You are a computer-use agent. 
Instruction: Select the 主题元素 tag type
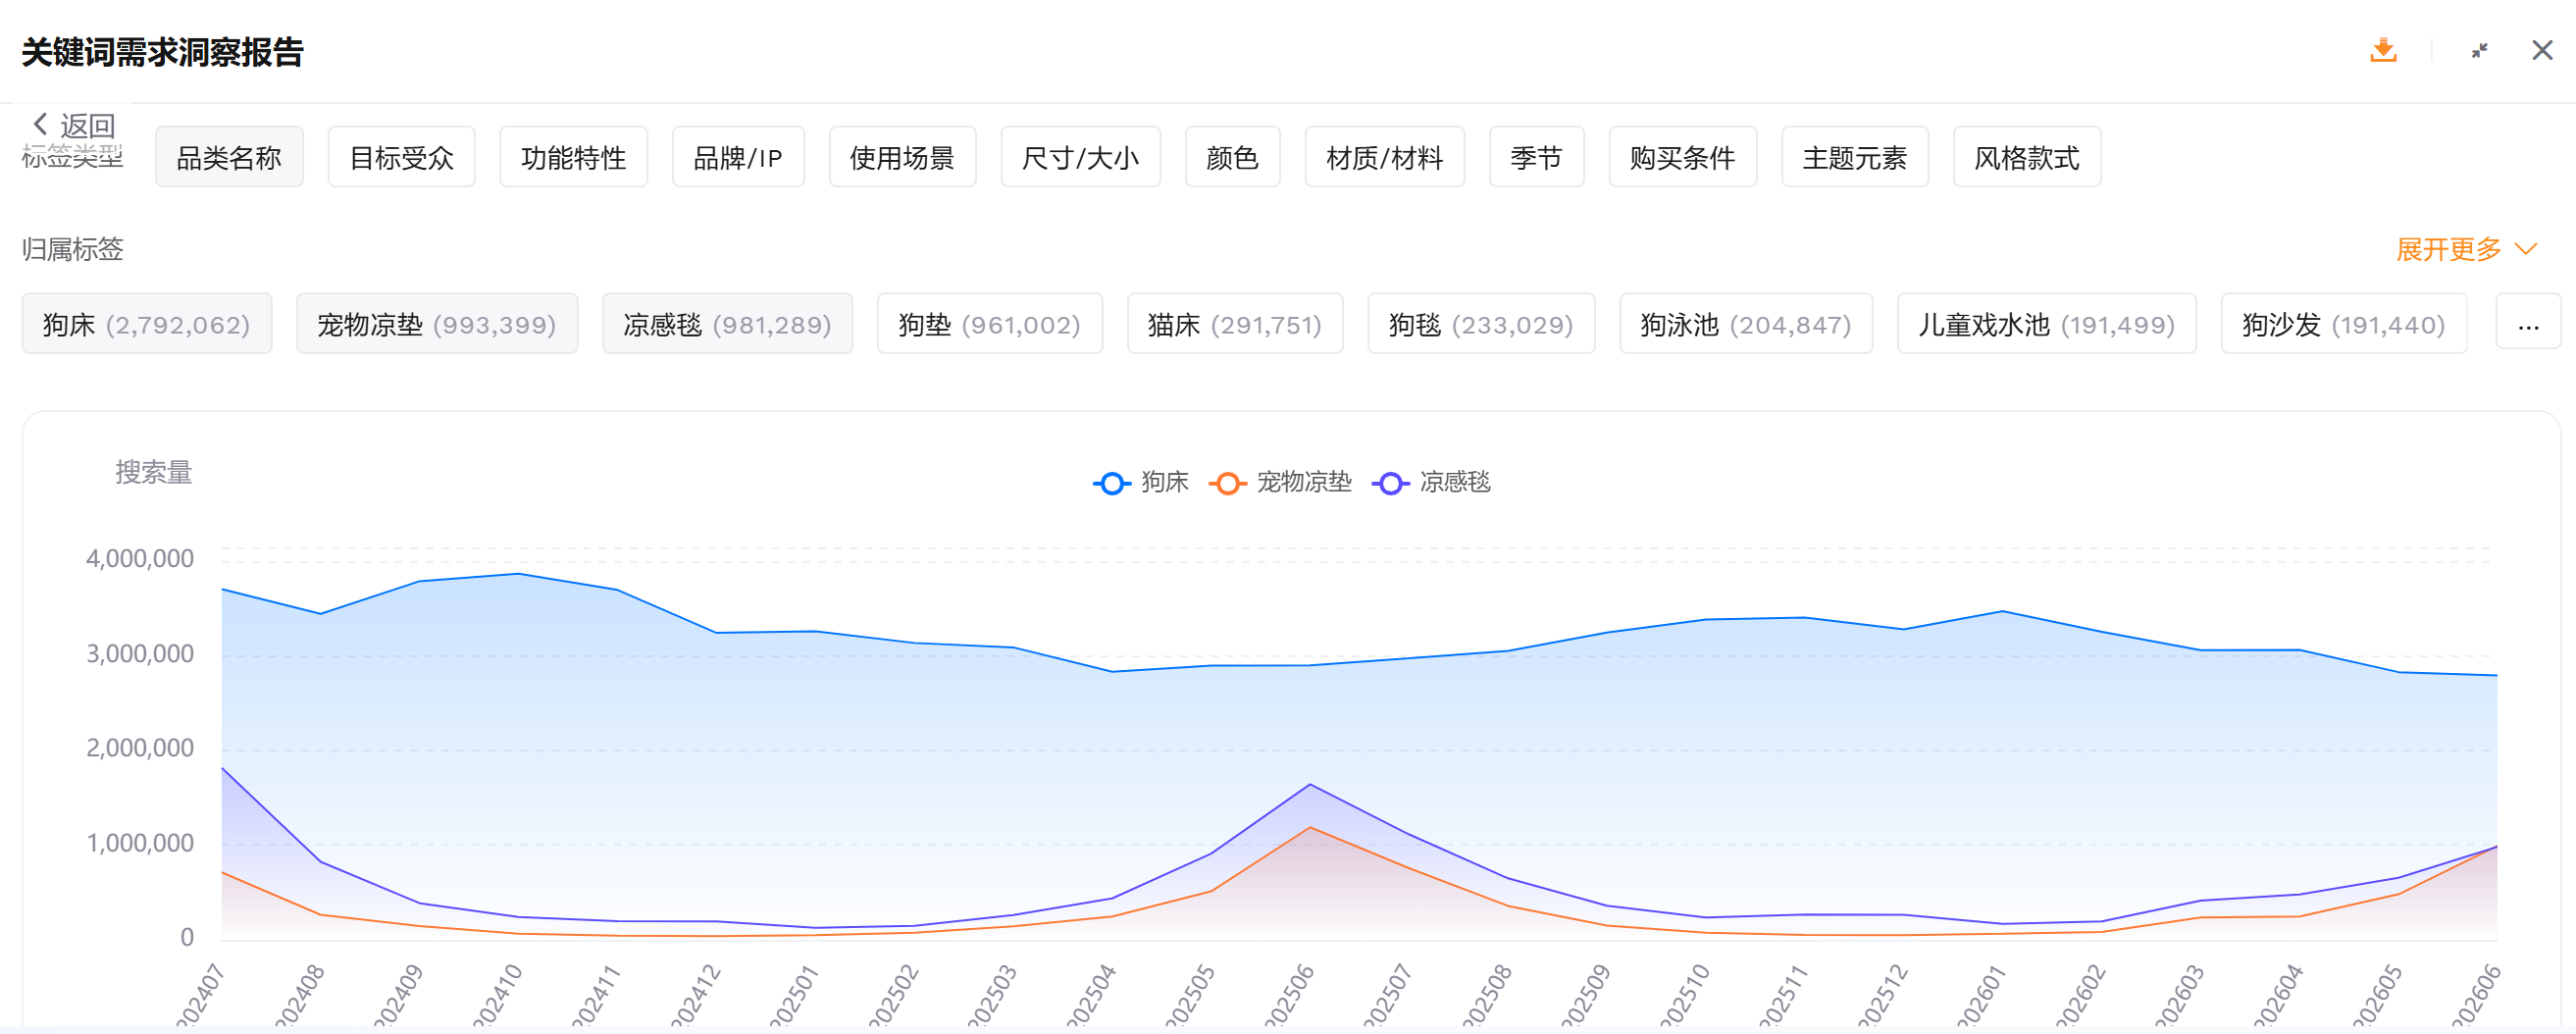[x=1854, y=157]
